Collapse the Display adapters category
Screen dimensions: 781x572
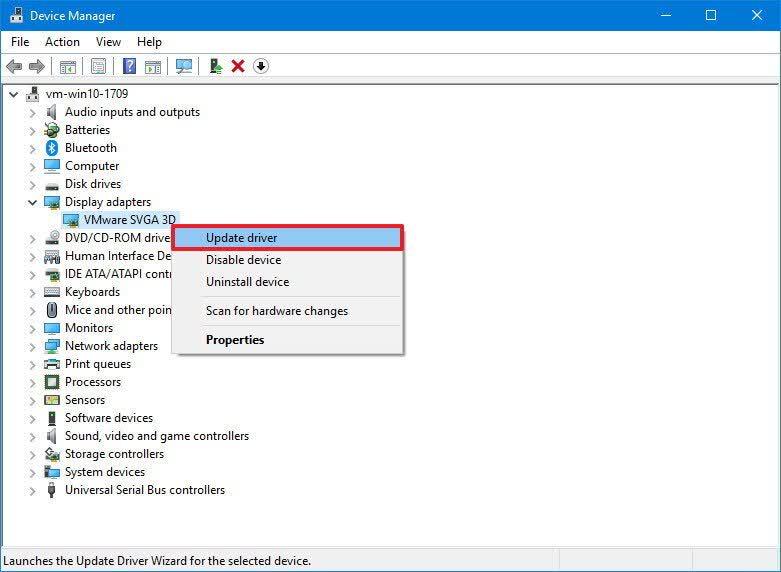pyautogui.click(x=32, y=202)
